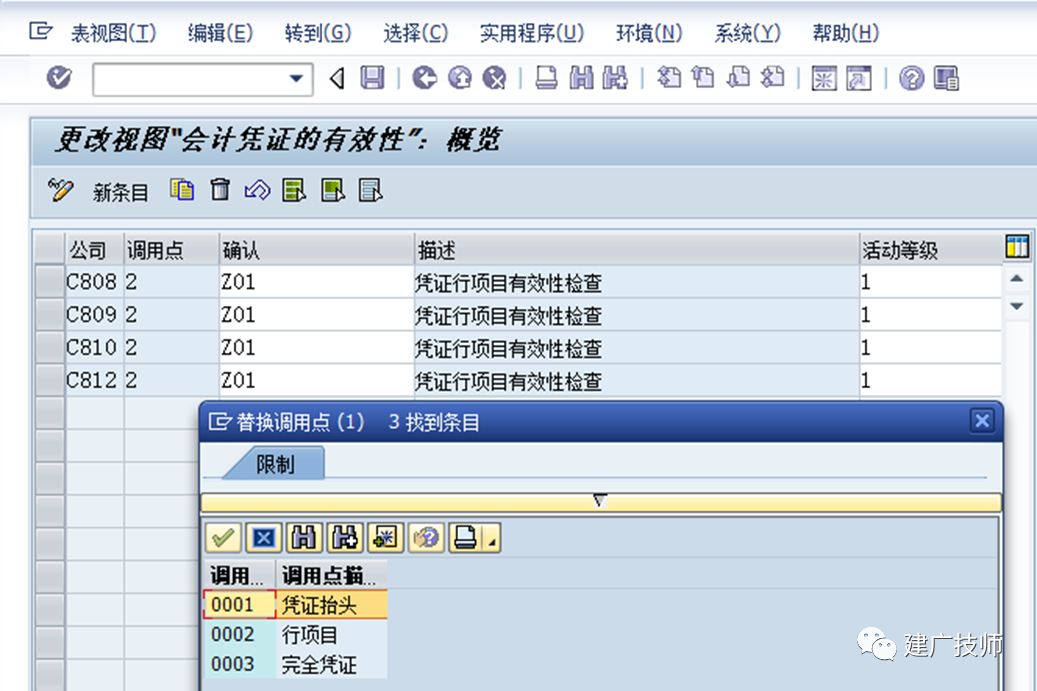
Task: Click the table scroll down arrow
Action: coord(1016,306)
